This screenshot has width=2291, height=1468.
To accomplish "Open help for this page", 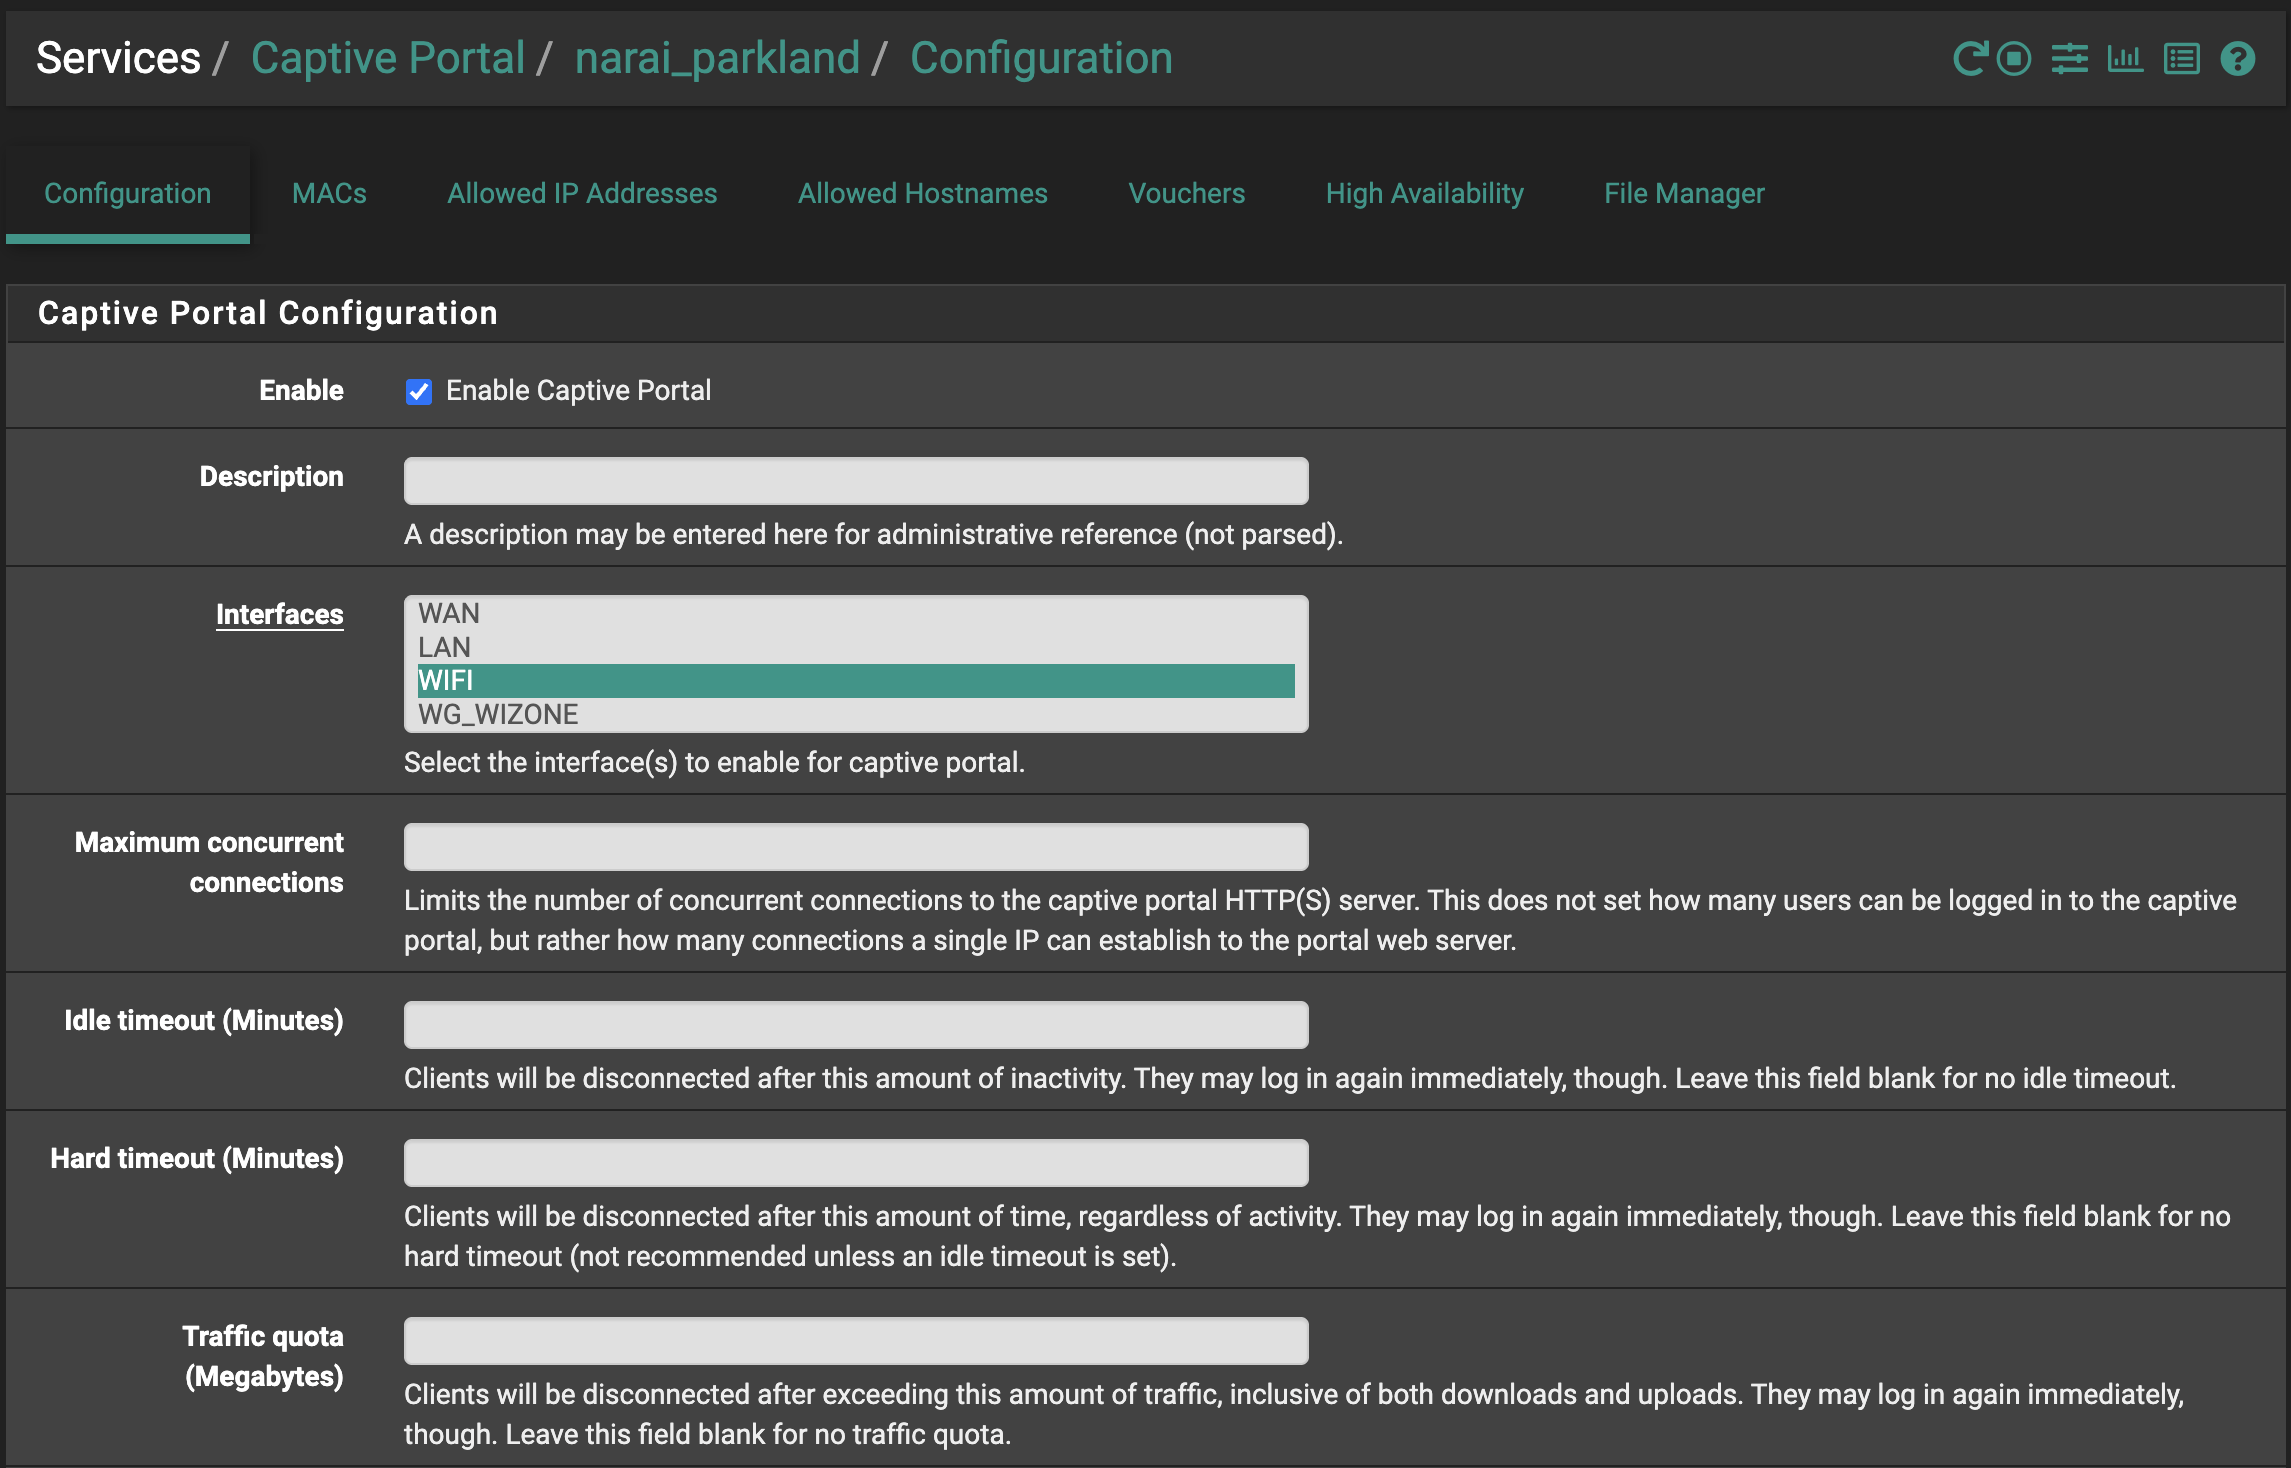I will coord(2237,58).
